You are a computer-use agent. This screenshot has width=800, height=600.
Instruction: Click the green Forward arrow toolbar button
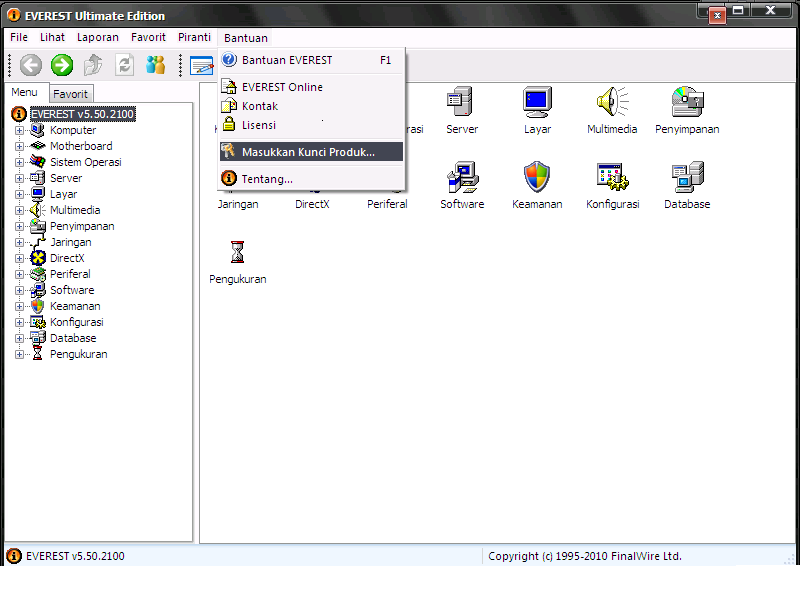click(62, 65)
